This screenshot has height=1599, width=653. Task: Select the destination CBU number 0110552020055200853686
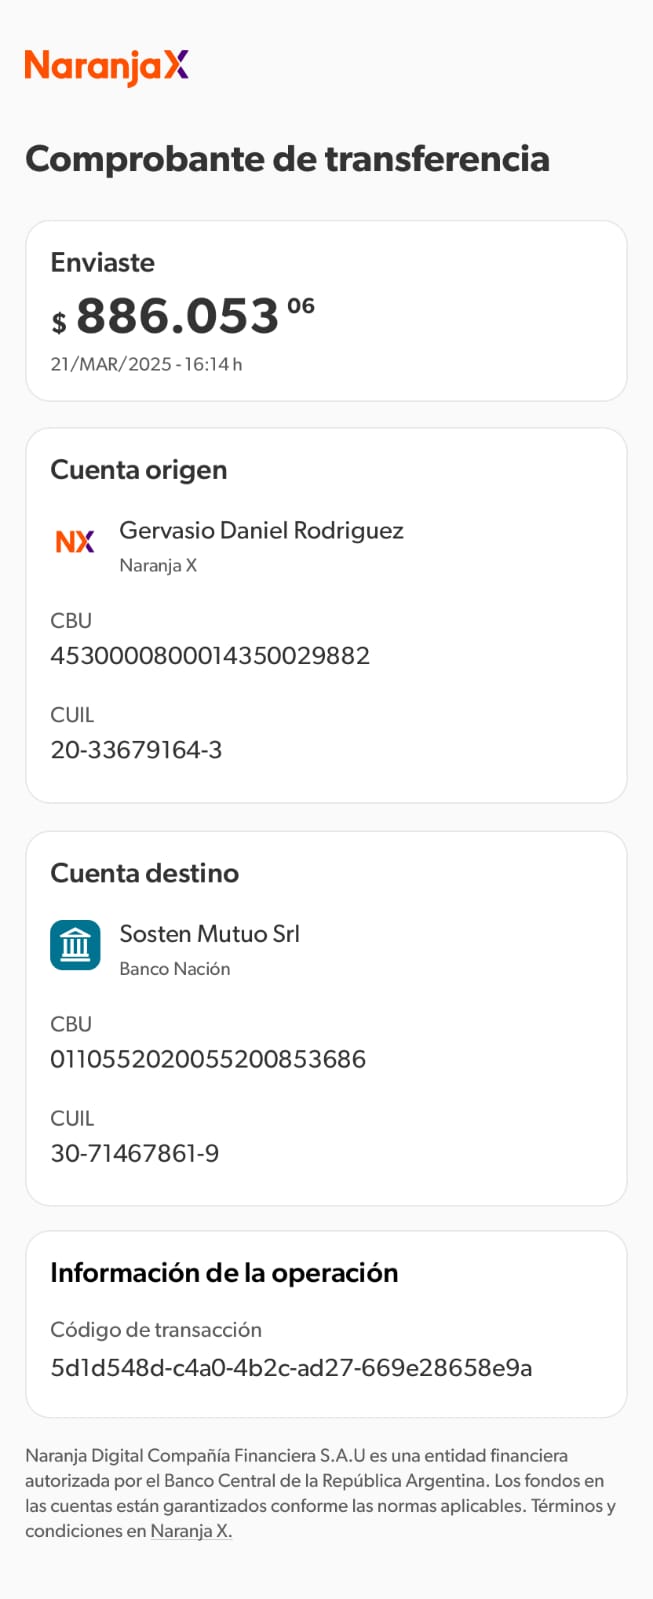[x=208, y=1059]
